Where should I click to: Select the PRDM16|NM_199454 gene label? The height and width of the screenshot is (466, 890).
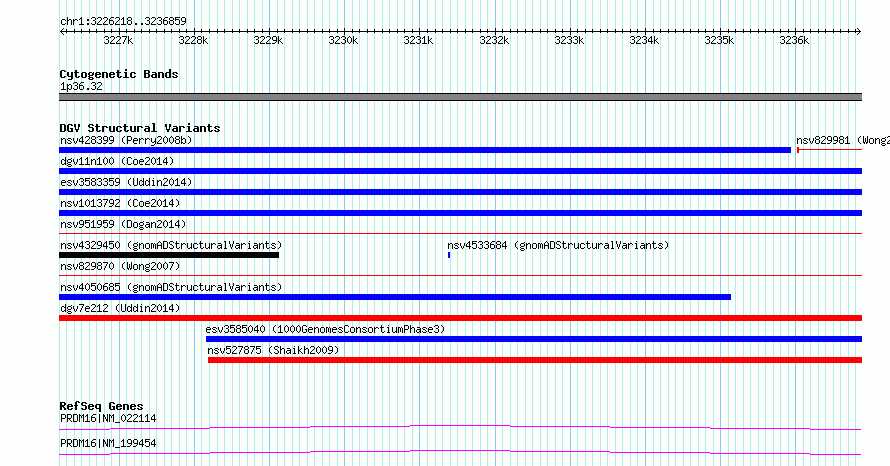point(108,443)
